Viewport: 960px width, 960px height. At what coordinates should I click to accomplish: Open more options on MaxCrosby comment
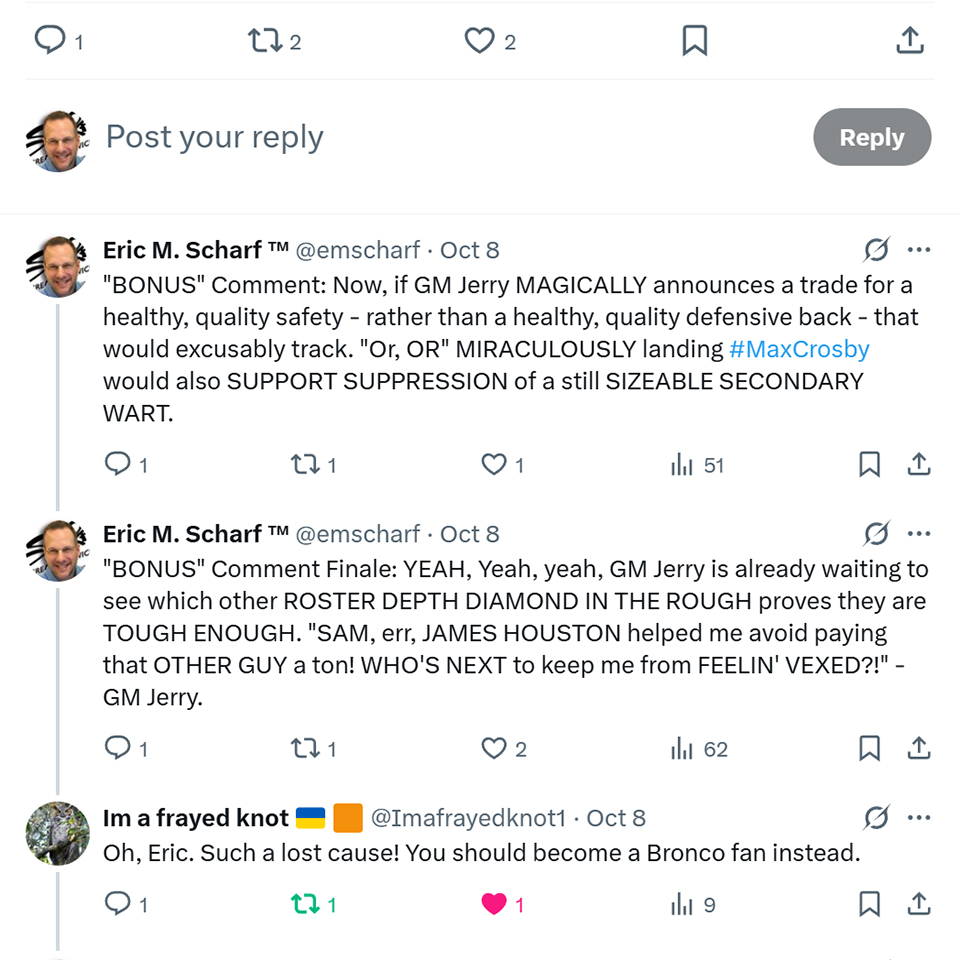tap(918, 249)
